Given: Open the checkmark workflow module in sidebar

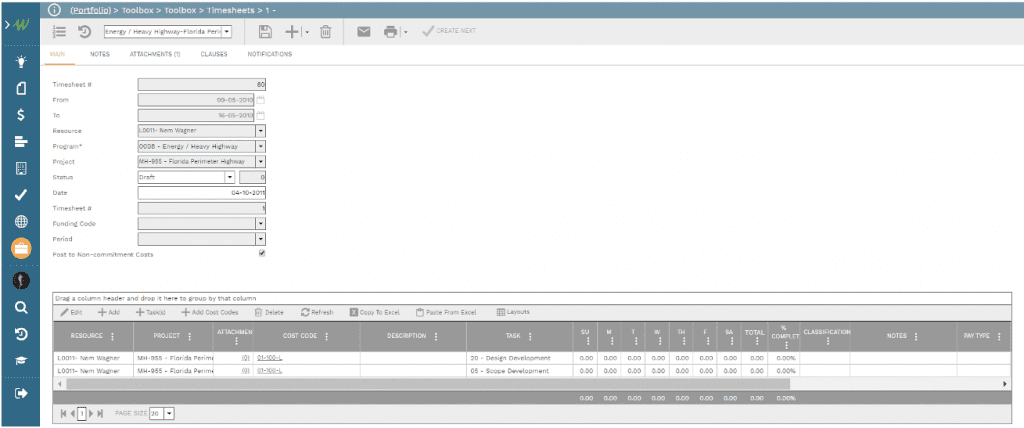Looking at the screenshot, I should [x=21, y=195].
